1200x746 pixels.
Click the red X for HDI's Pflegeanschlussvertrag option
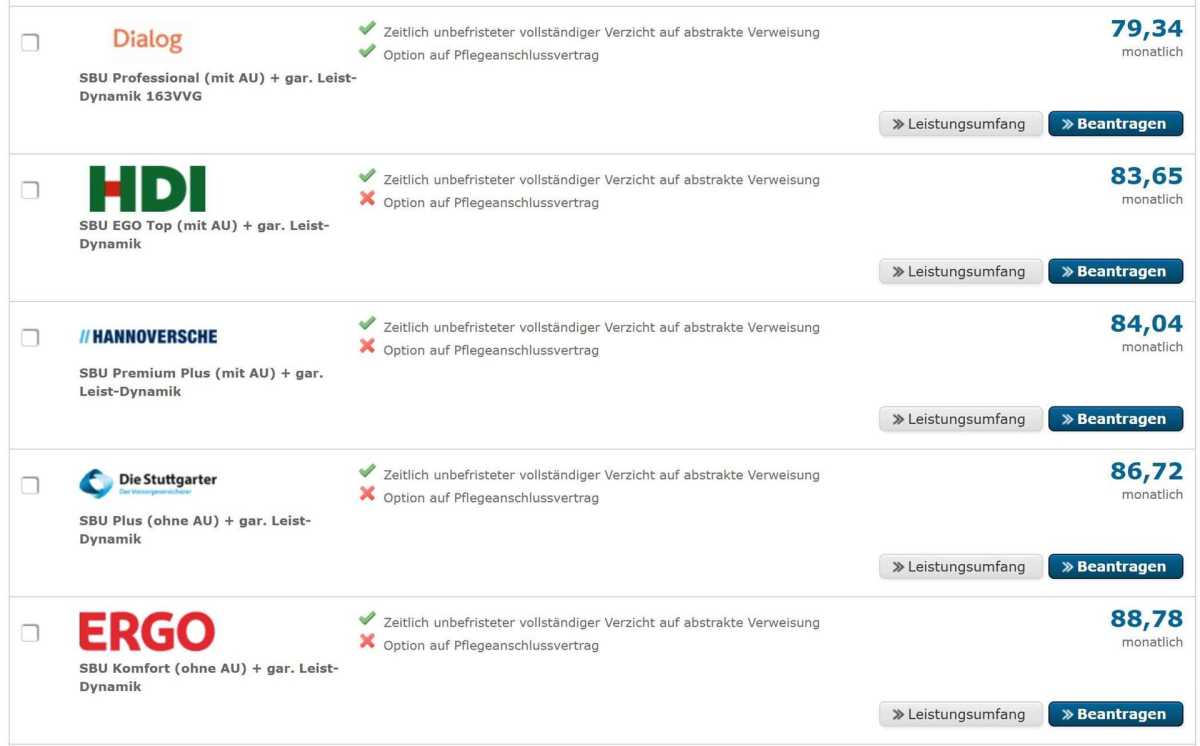369,200
